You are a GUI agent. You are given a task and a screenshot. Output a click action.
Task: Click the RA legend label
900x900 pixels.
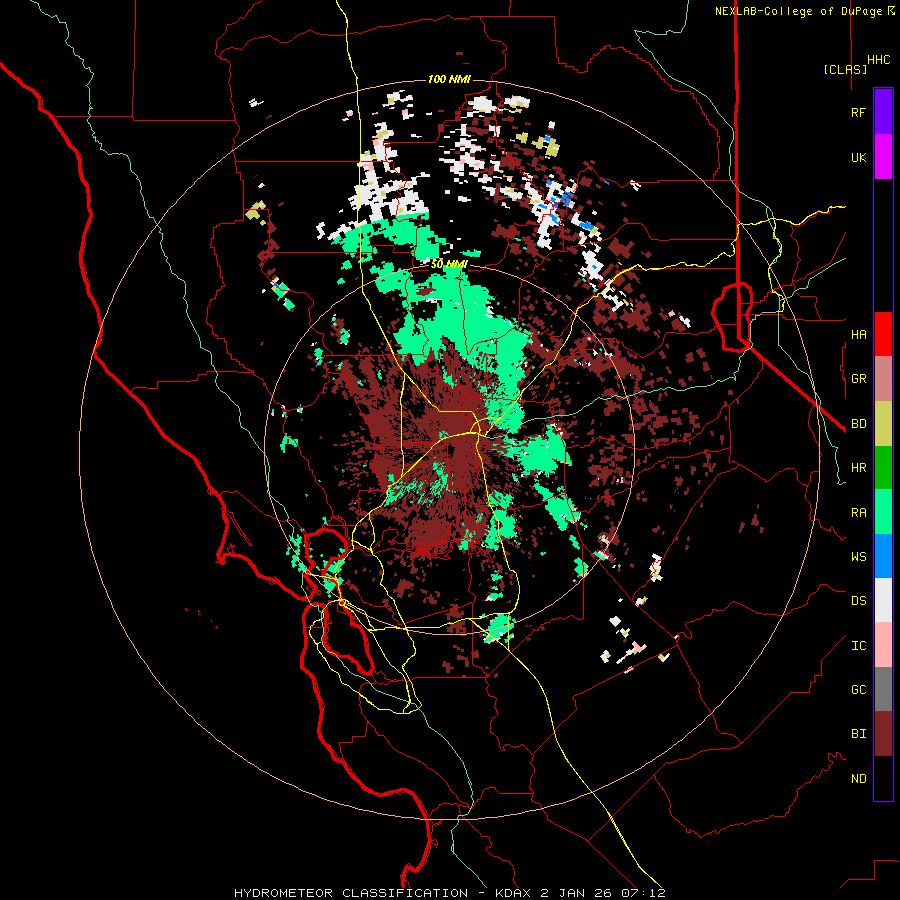(x=858, y=512)
